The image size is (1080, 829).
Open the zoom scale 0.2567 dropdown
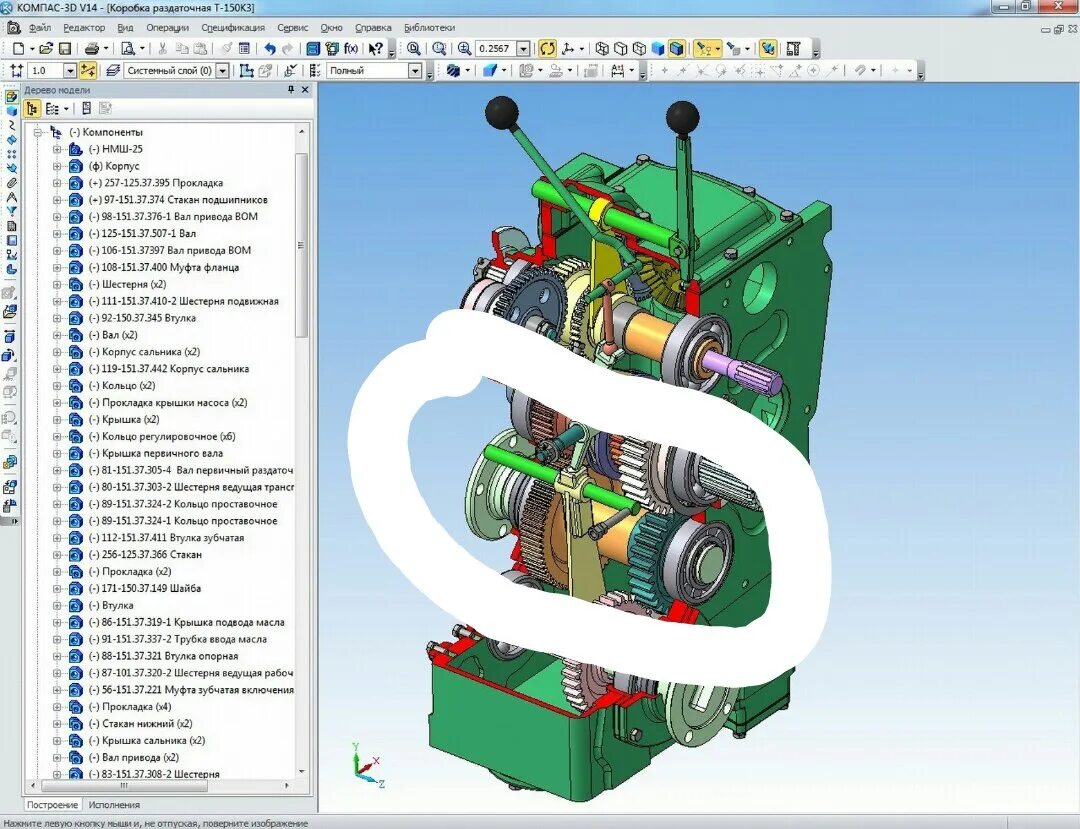(x=523, y=49)
